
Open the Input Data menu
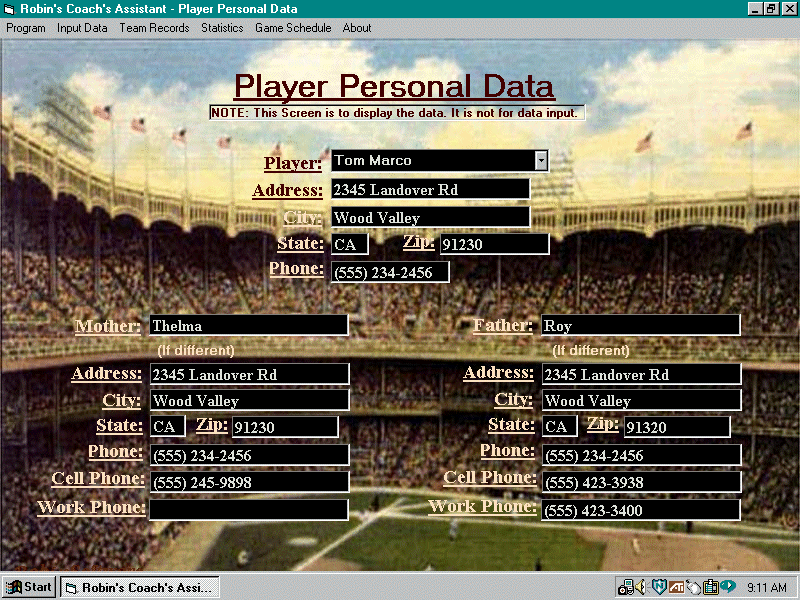click(x=82, y=28)
